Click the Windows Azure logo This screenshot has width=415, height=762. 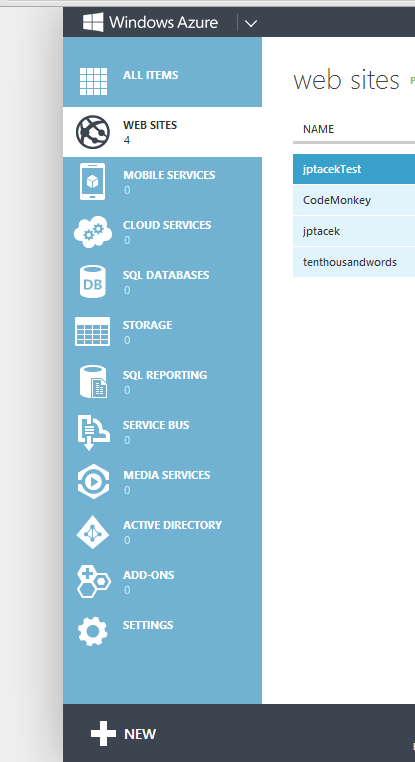(x=151, y=22)
